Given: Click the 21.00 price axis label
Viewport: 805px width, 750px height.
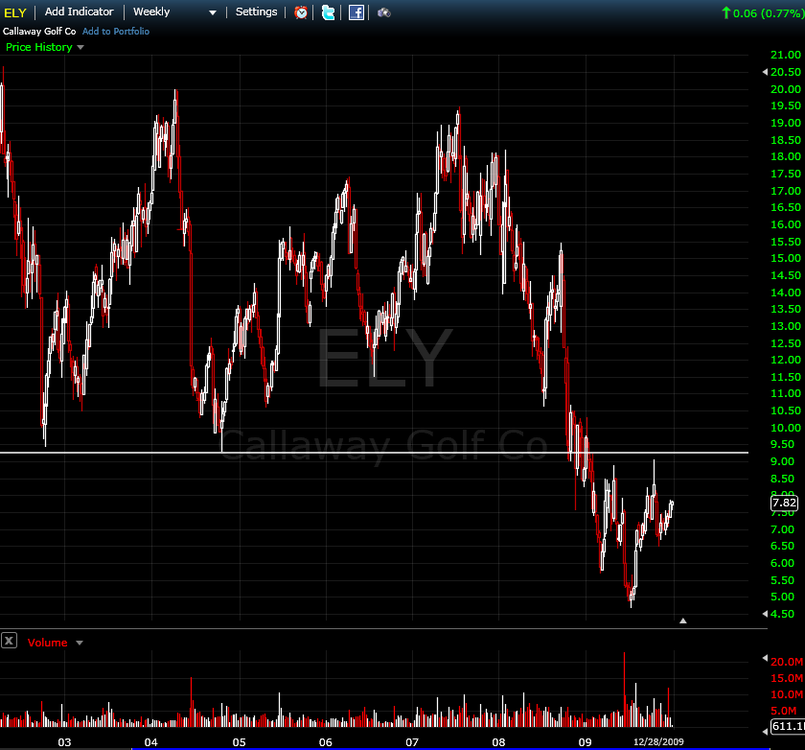Looking at the screenshot, I should (x=785, y=55).
